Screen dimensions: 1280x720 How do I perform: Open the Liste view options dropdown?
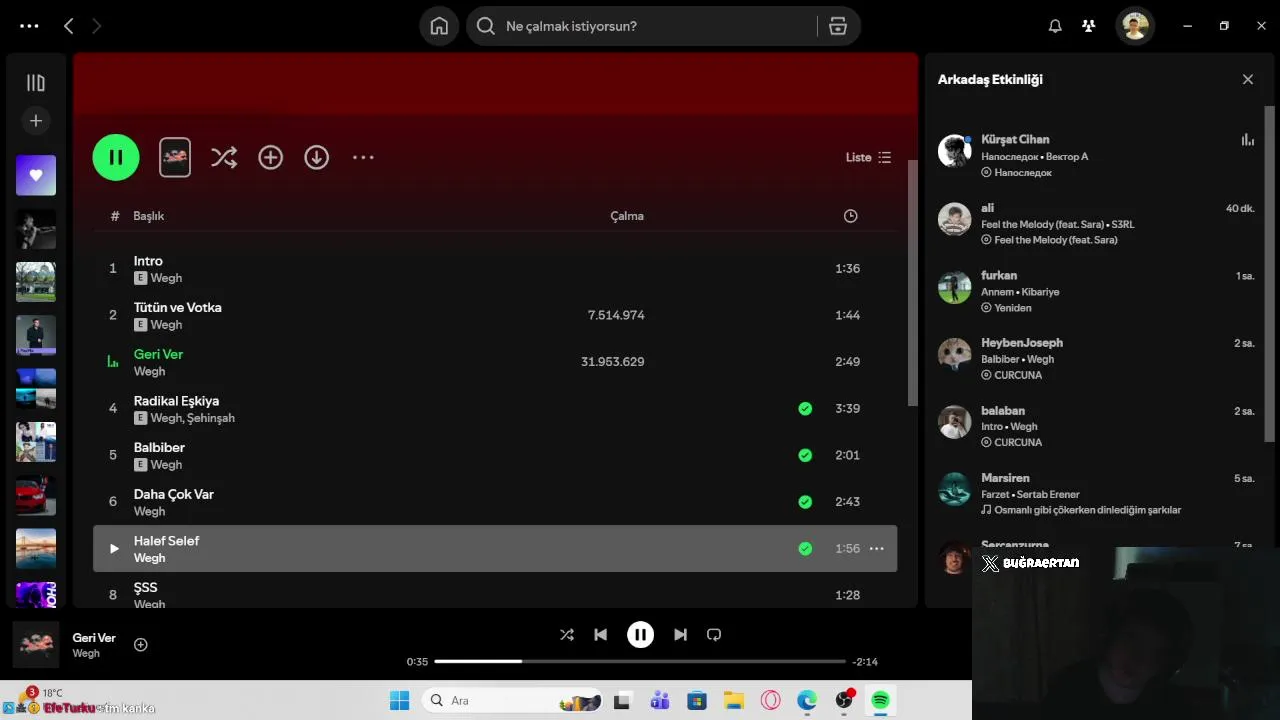868,157
